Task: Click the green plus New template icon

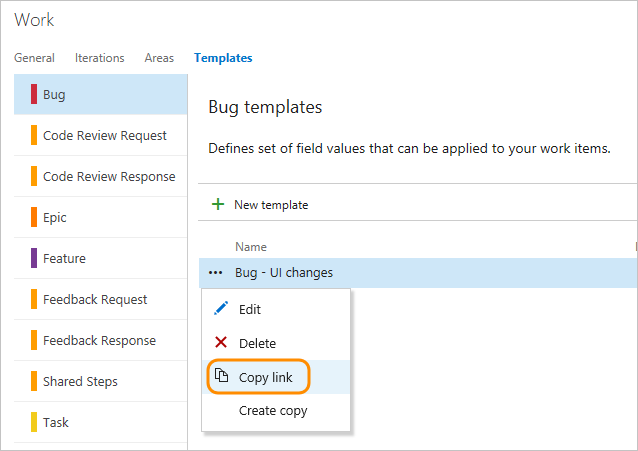Action: coord(217,204)
